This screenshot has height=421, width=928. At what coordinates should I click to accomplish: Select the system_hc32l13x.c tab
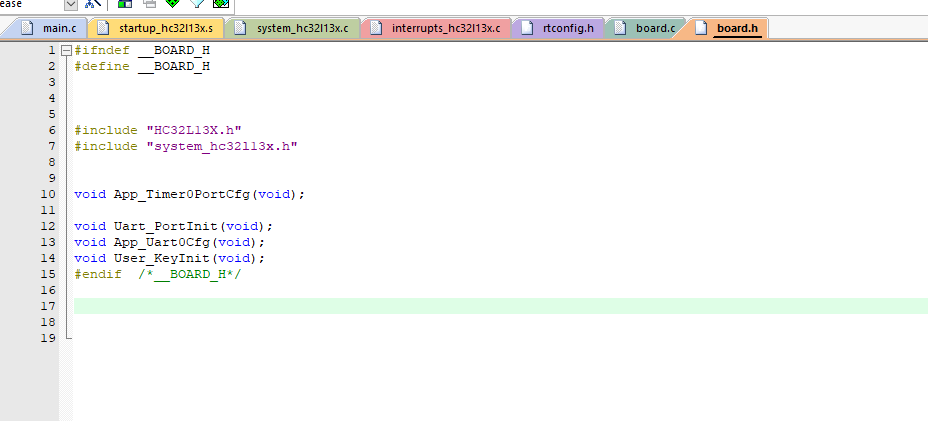tap(294, 28)
